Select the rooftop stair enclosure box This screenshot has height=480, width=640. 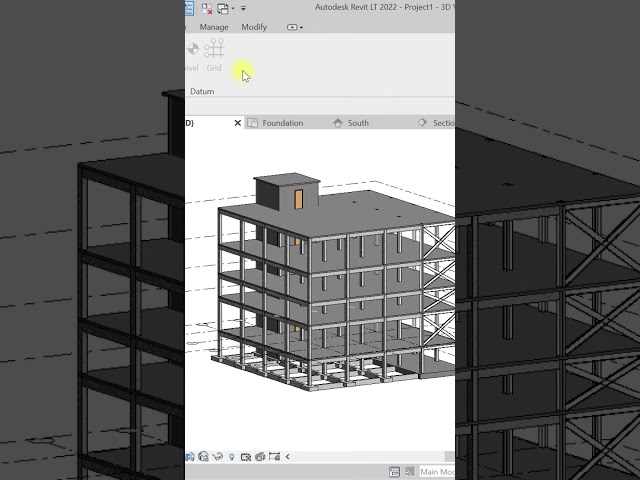287,191
